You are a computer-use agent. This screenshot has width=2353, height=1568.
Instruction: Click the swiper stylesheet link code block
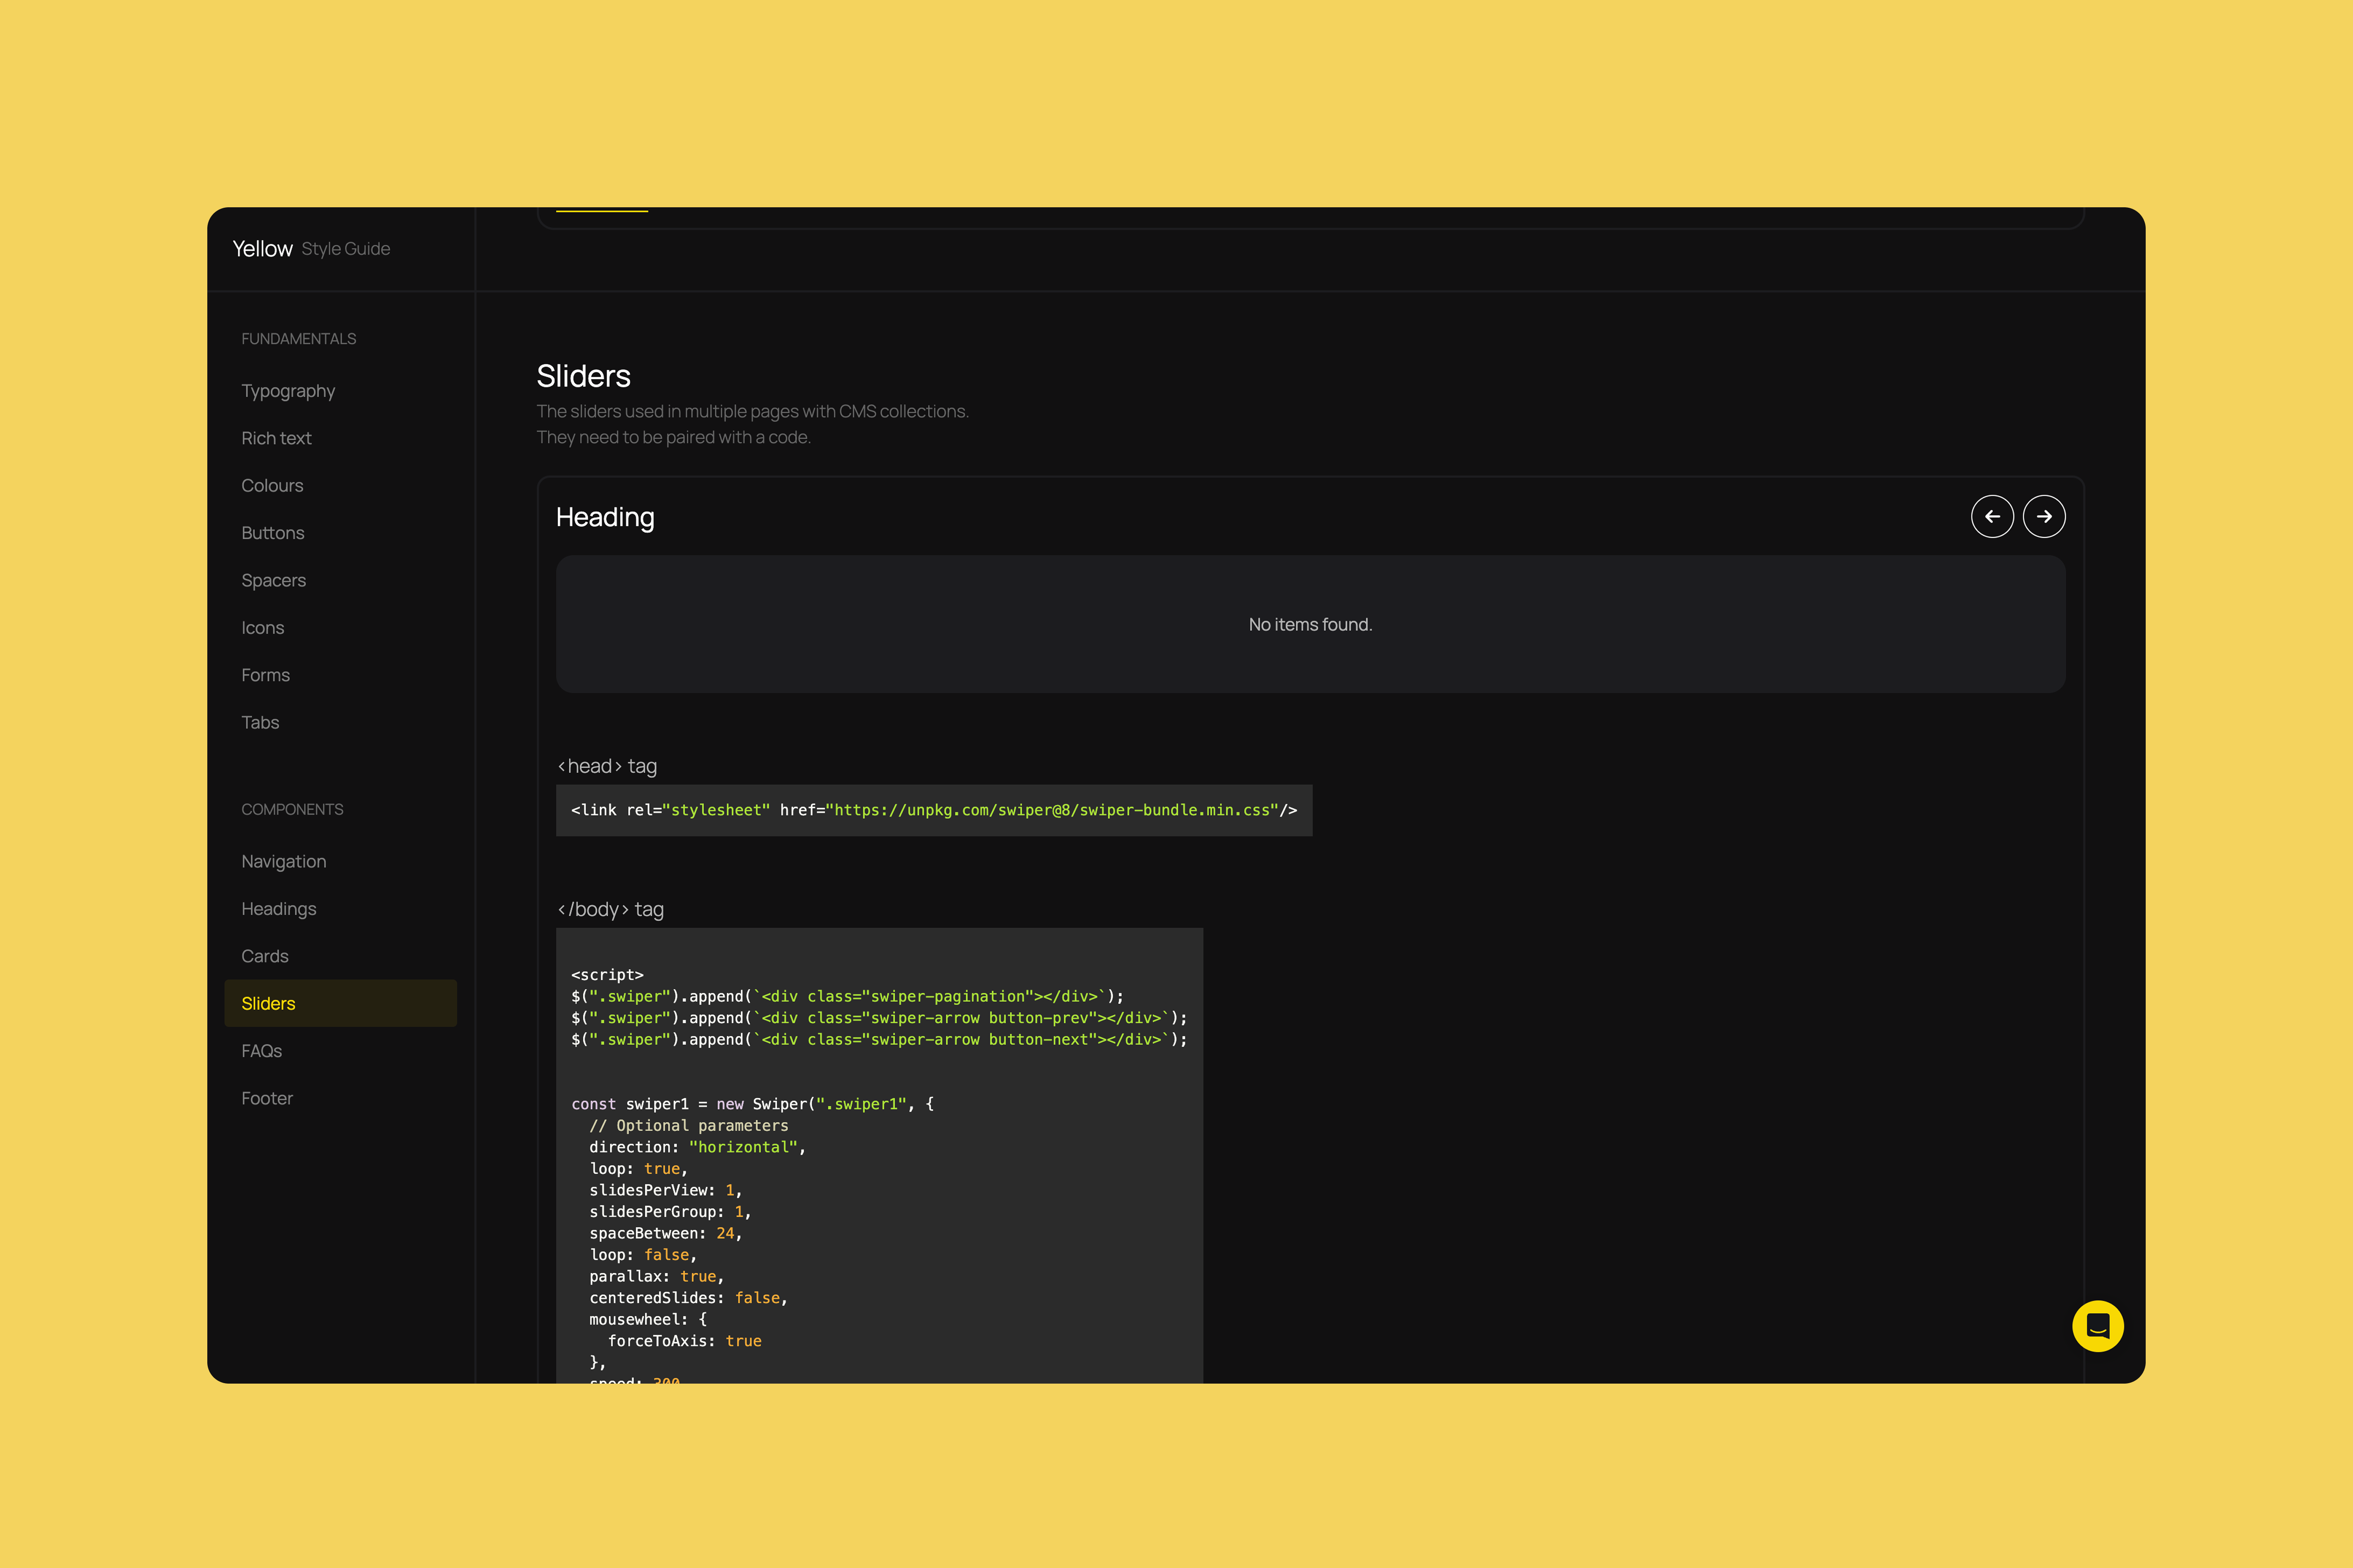934,810
